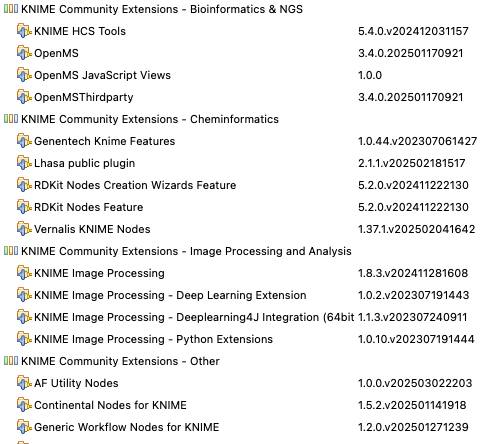Click version 2.1.1.v202502181517
The width and height of the screenshot is (483, 444).
click(412, 163)
